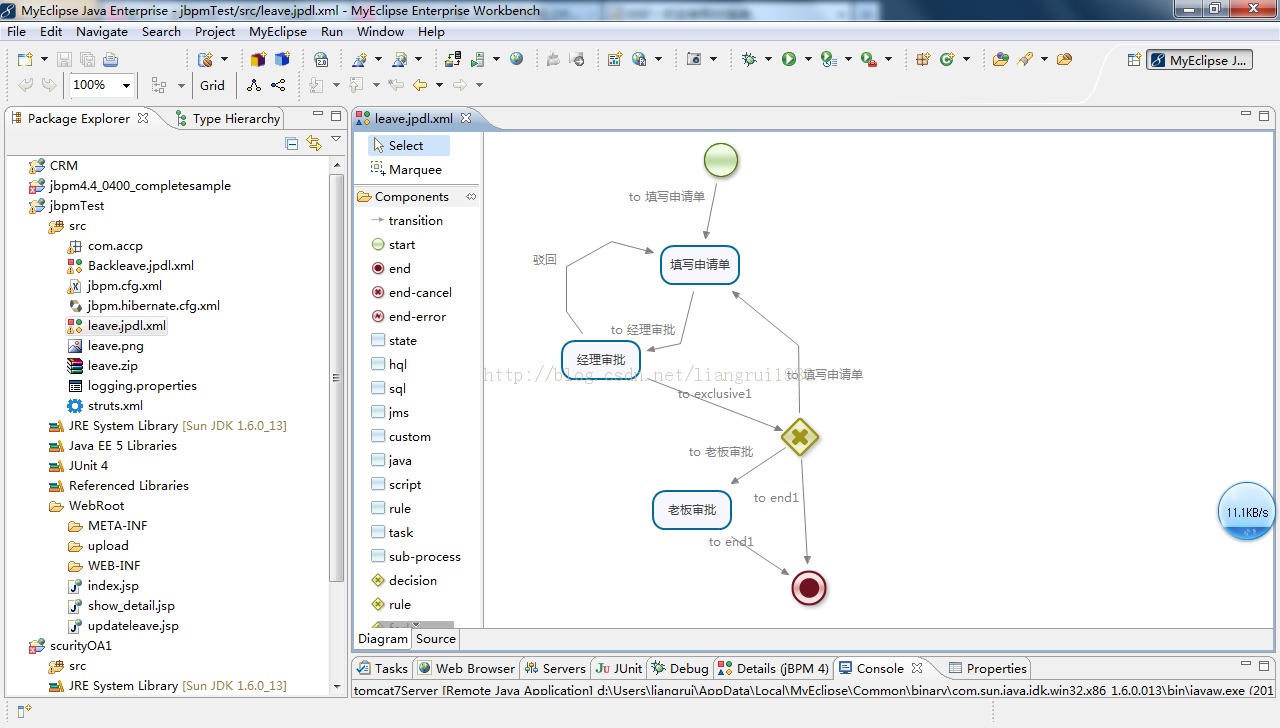Toggle Link with Editor in Package Explorer
The height and width of the screenshot is (728, 1280).
[x=314, y=144]
